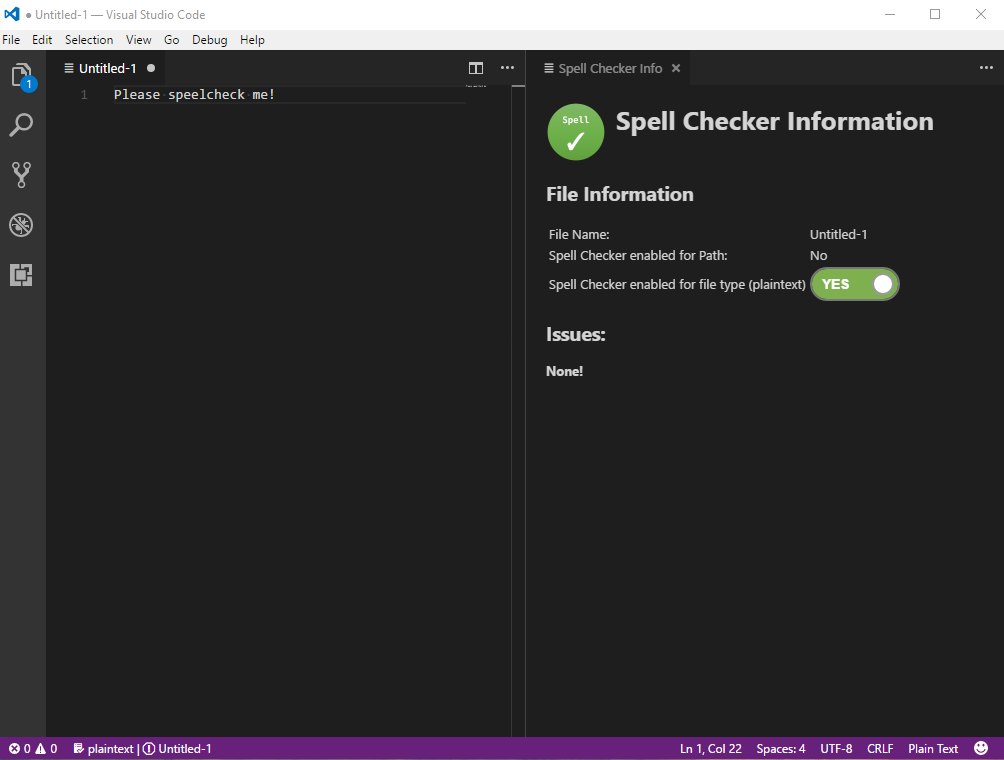This screenshot has height=760, width=1004.
Task: Toggle spell checker for plaintext file type
Action: (x=855, y=284)
